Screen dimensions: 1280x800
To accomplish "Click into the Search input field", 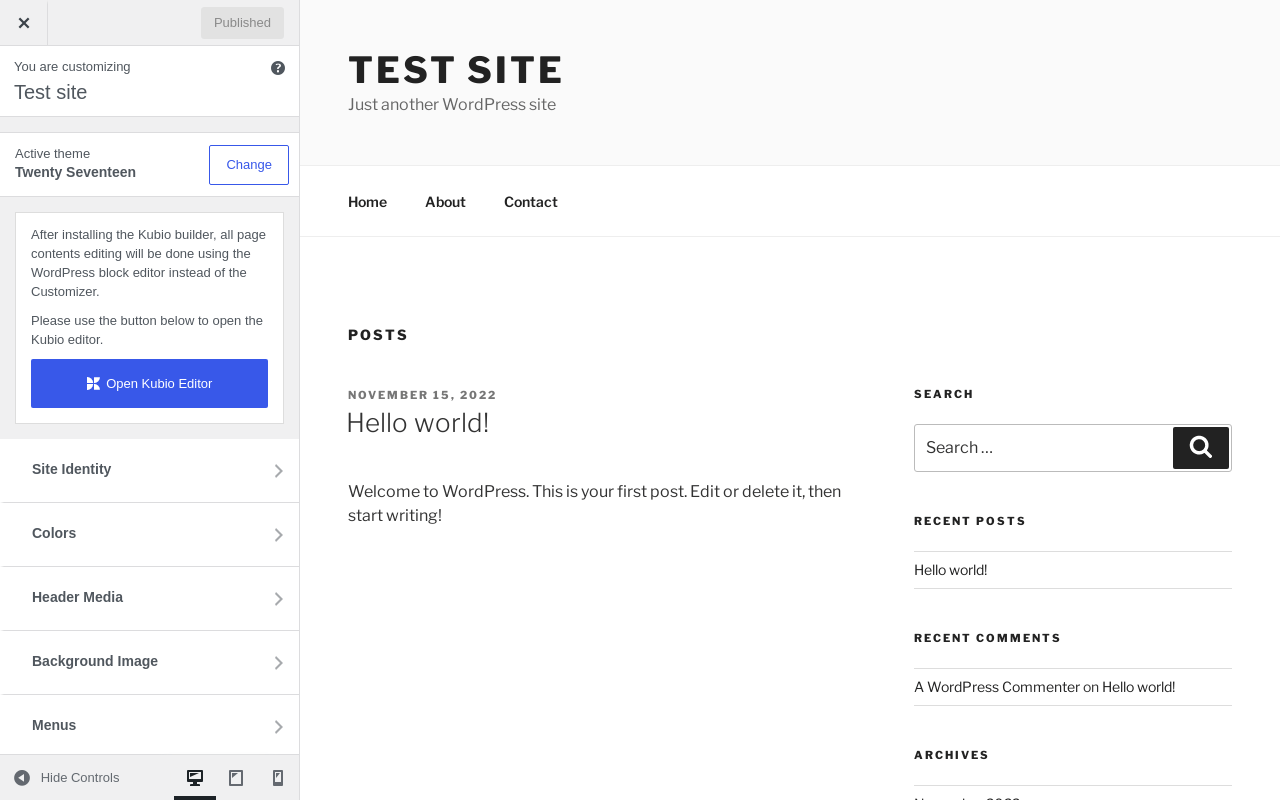I will 1043,448.
